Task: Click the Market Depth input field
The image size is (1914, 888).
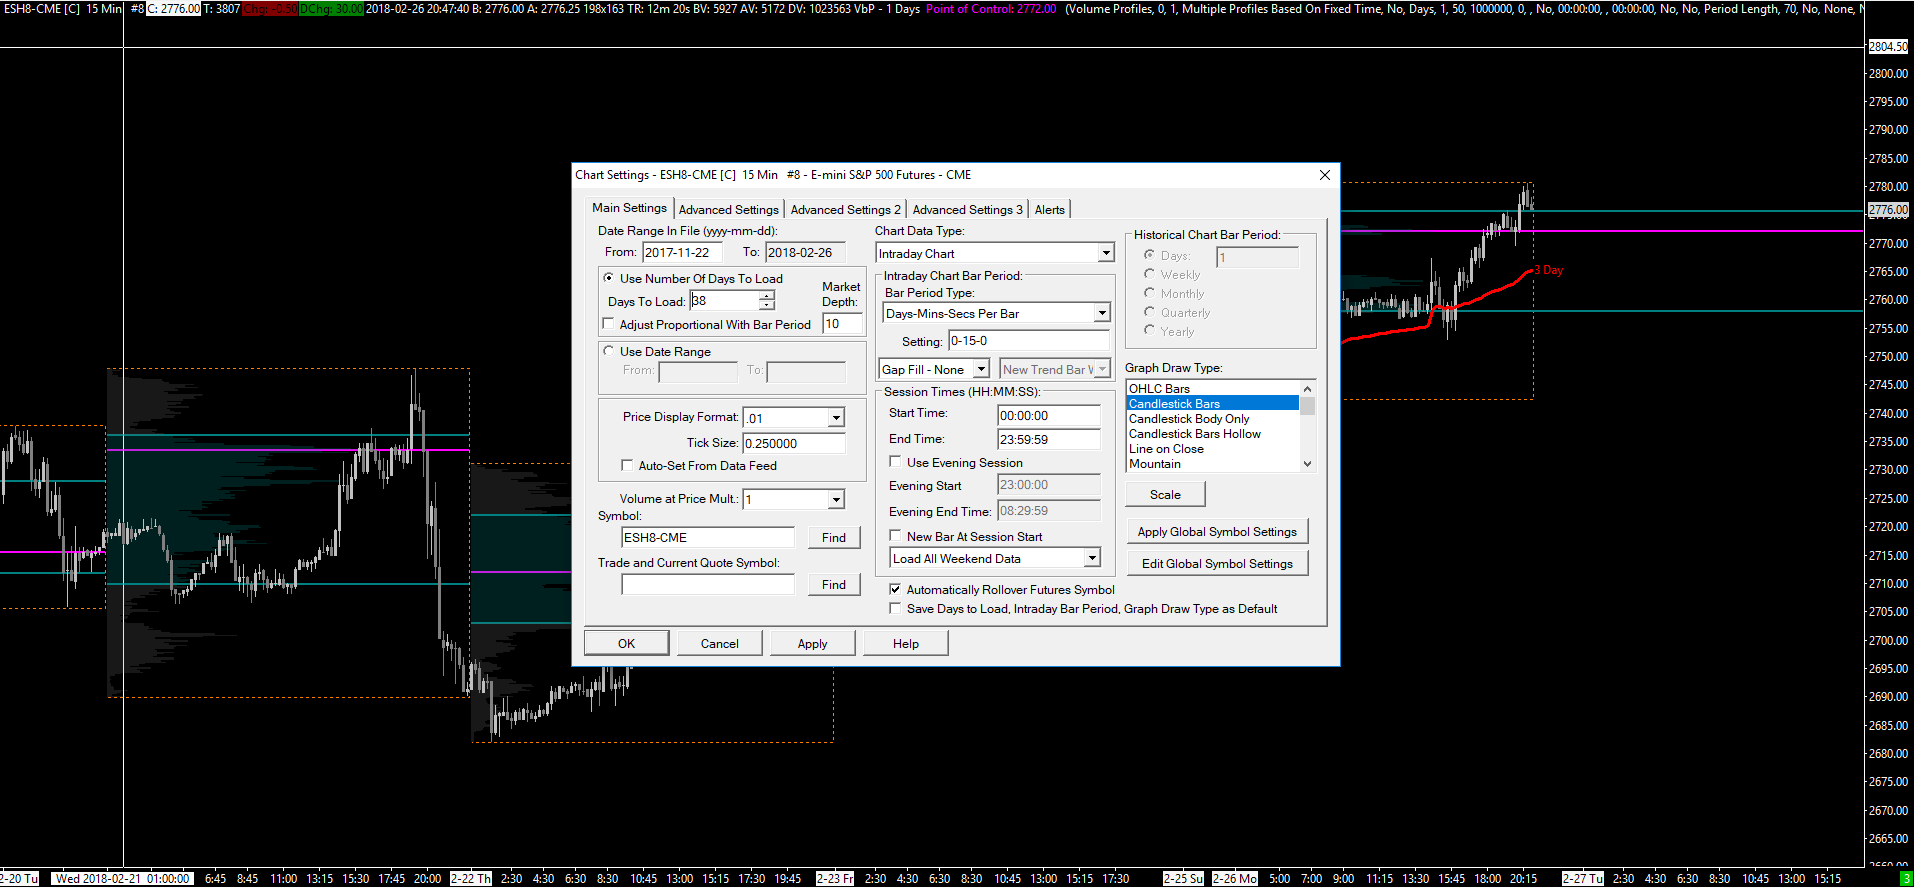Action: pyautogui.click(x=842, y=323)
